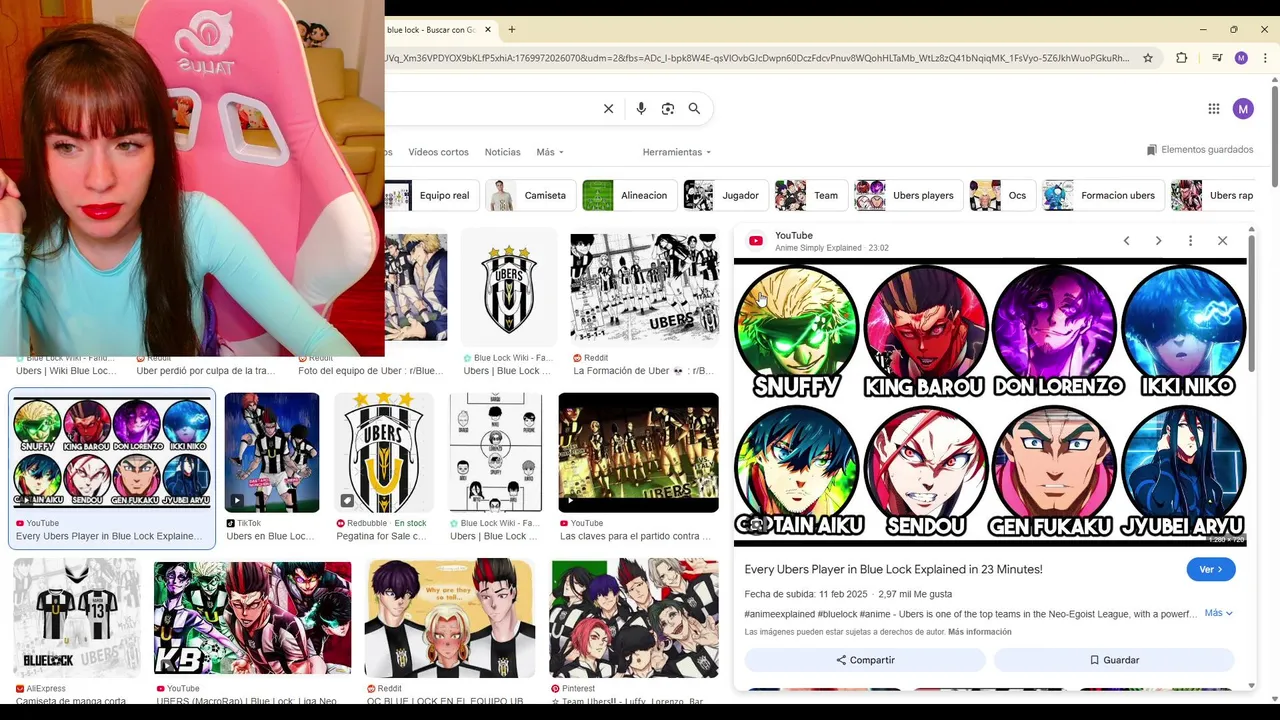Viewport: 1280px width, 720px height.
Task: Open the browser extensions puzzle icon
Action: point(1181,58)
